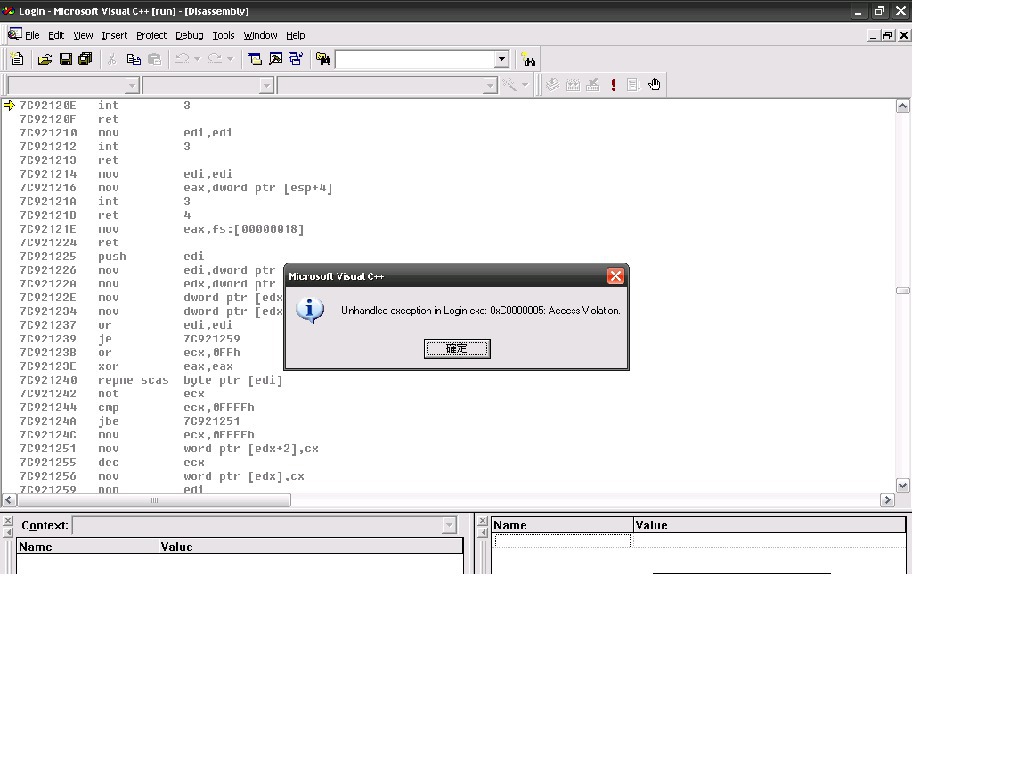Click the 確定 OK button in dialog
The image size is (1024, 768).
tap(457, 349)
